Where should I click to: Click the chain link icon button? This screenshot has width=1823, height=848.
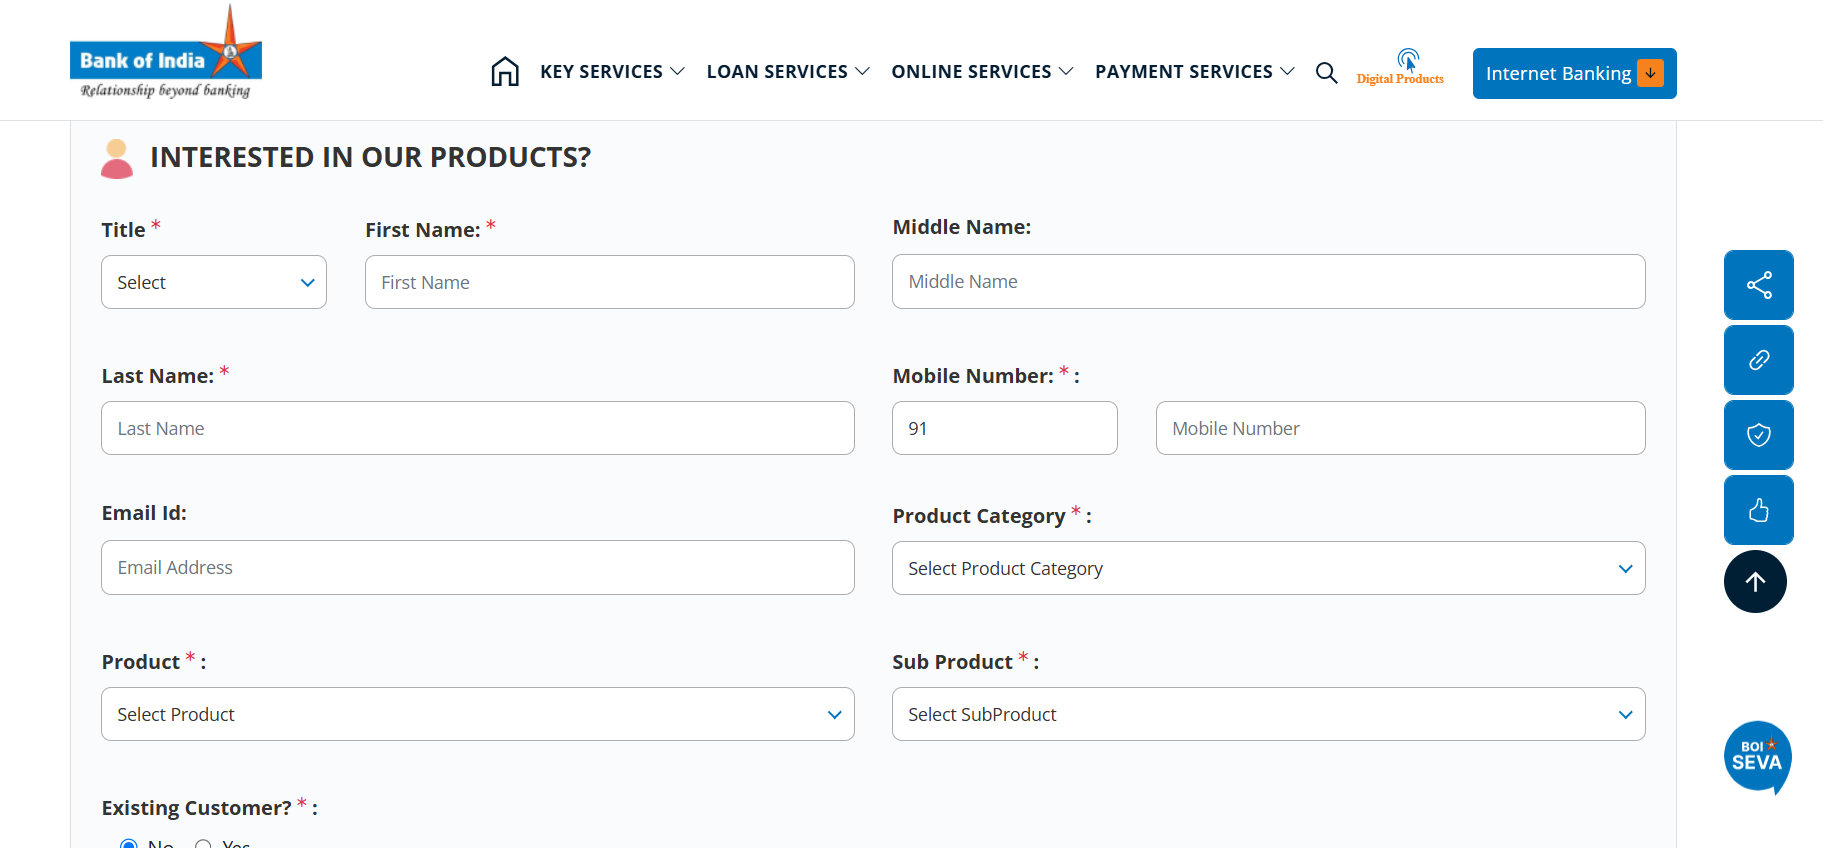point(1758,360)
